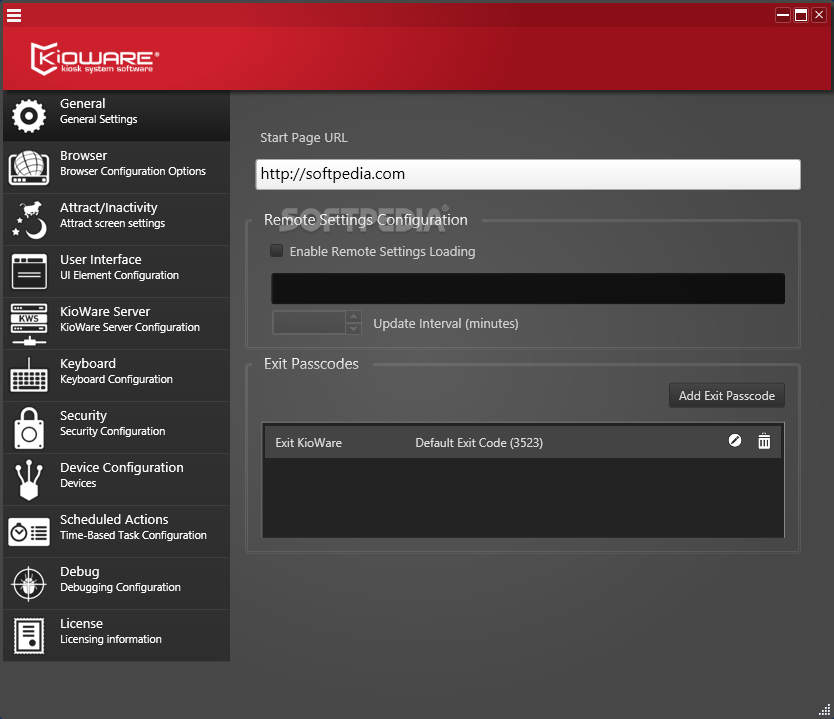The height and width of the screenshot is (719, 834).
Task: Open Scheduled Actions task configuration
Action: (x=116, y=532)
